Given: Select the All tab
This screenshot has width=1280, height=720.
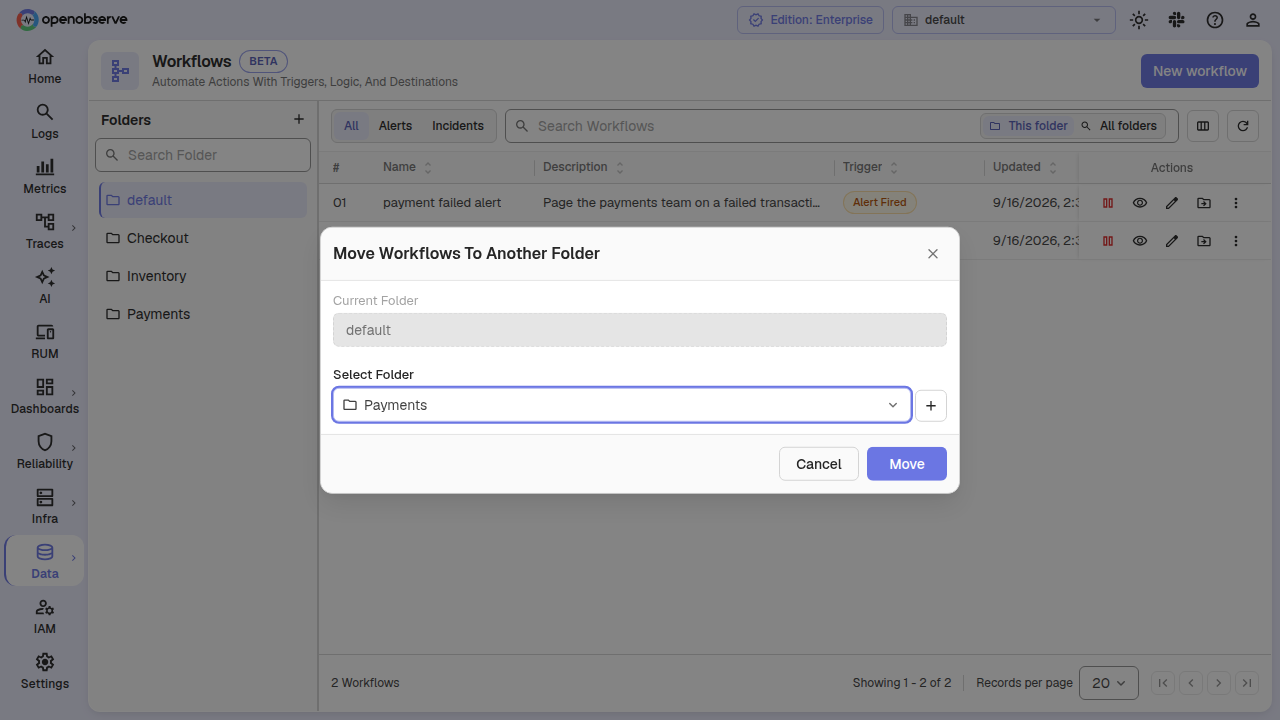Looking at the screenshot, I should (x=351, y=126).
